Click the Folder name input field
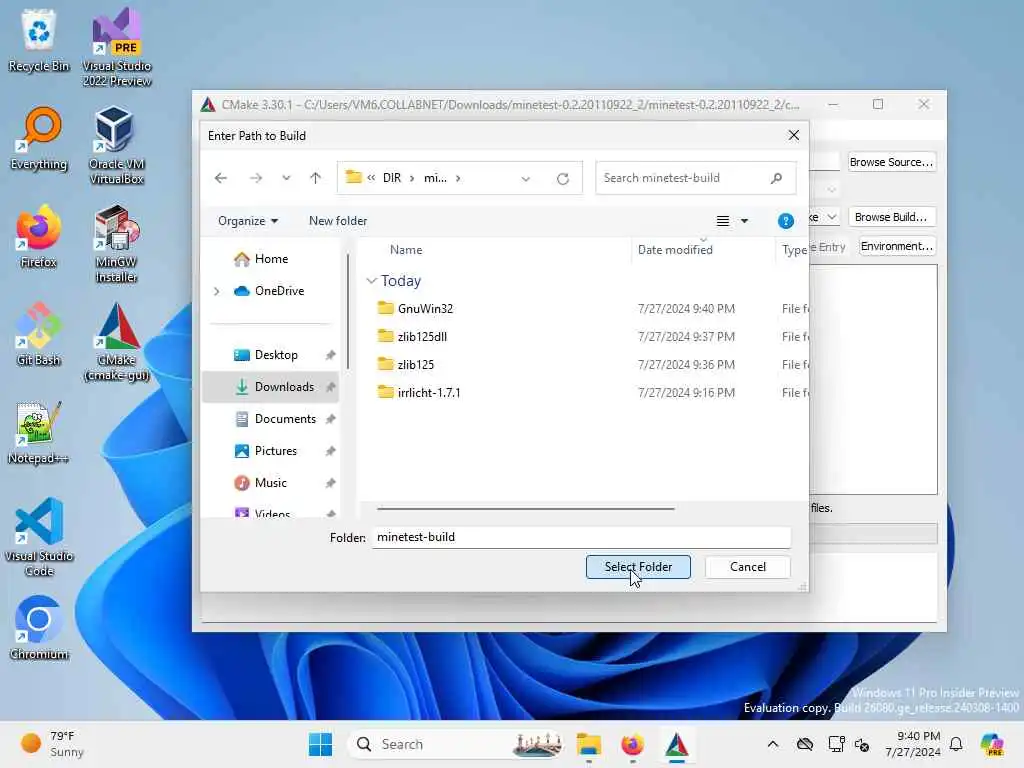1024x768 pixels. pos(581,537)
